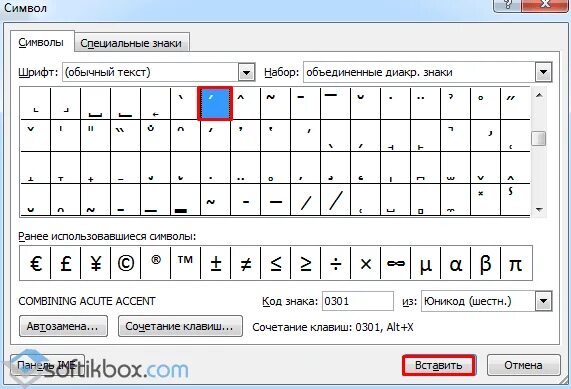Insert recently used not-equal sign
Viewport: 571px width, 389px height.
tap(245, 263)
